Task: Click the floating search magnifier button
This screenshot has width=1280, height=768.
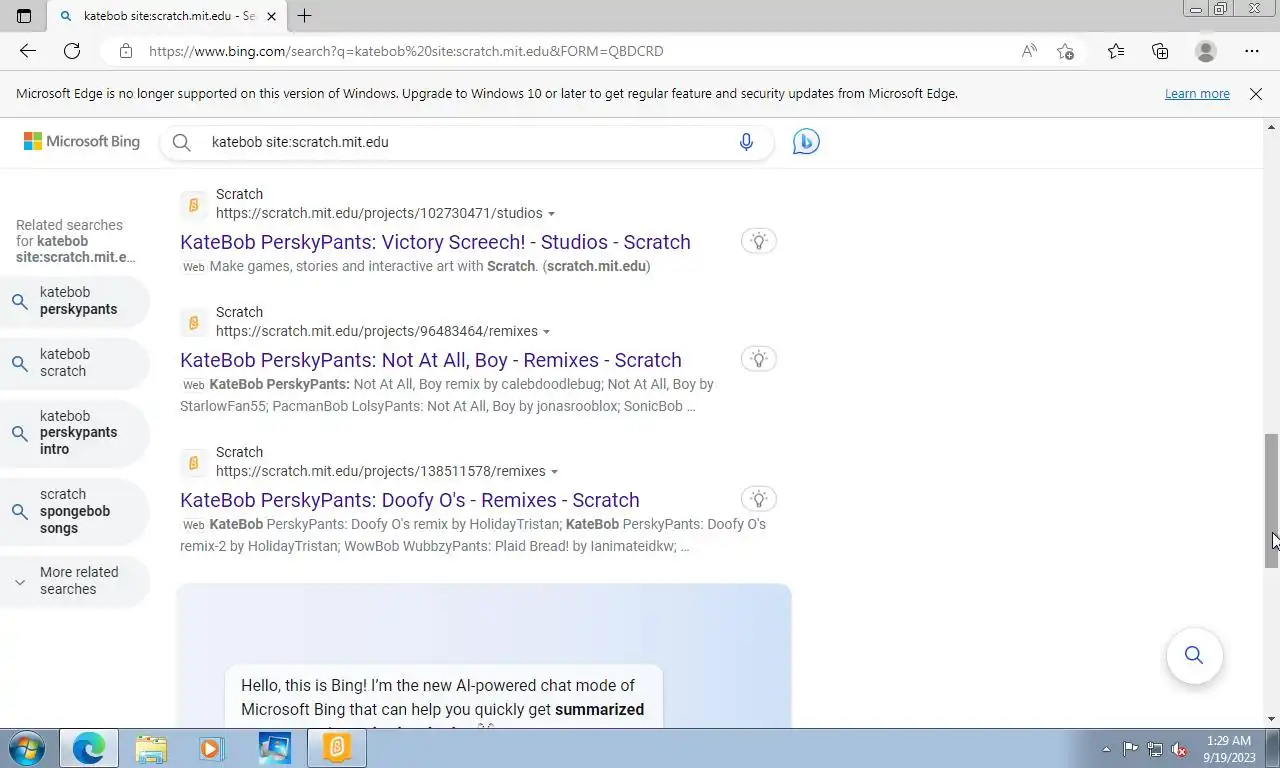Action: point(1194,655)
